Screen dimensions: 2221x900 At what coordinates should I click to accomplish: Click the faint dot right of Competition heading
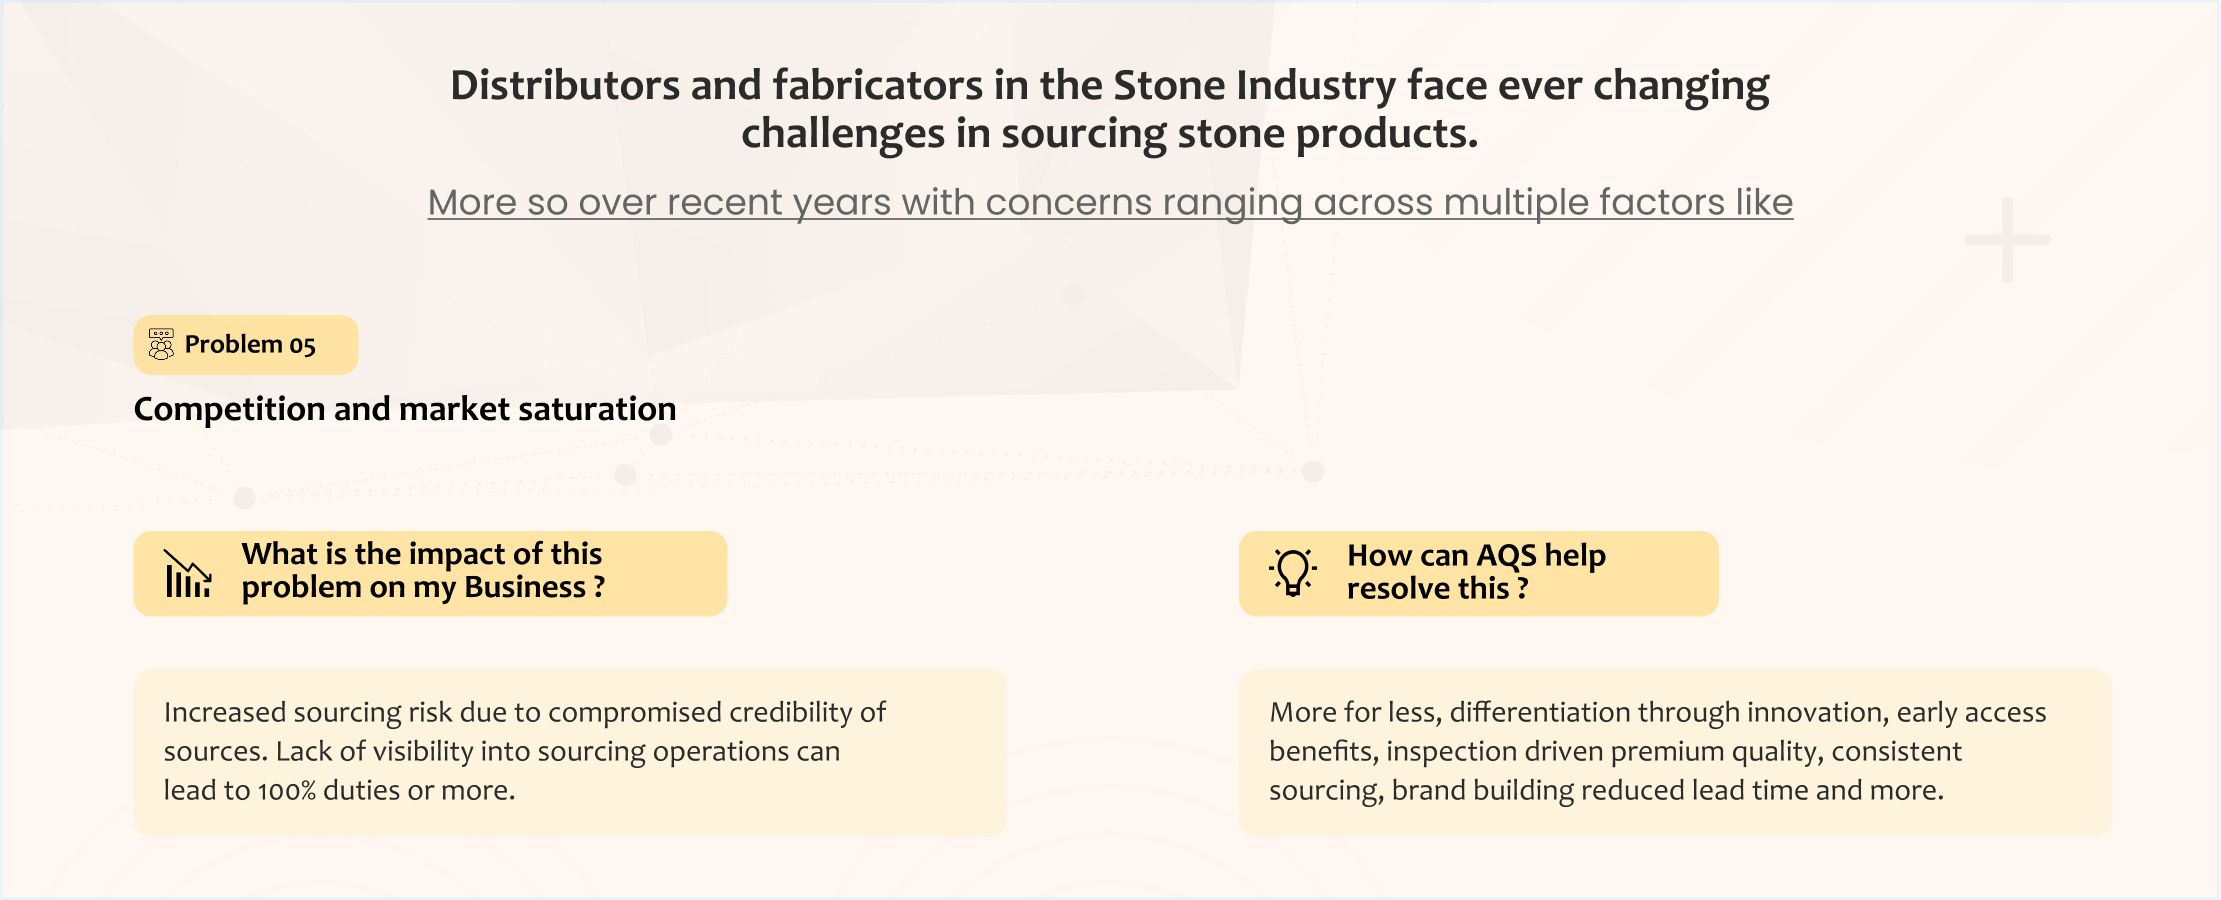(x=661, y=435)
